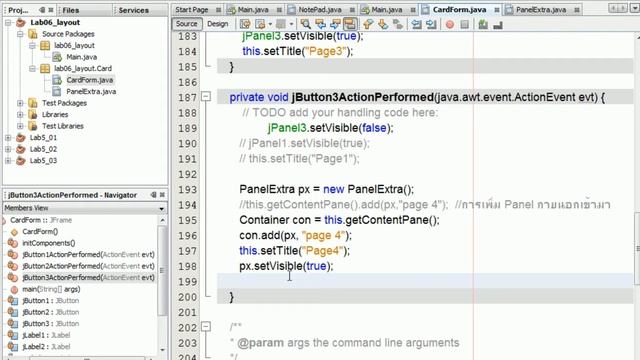Collapse Javadoc fold at line 202
640x360 pixels.
pos(206,327)
